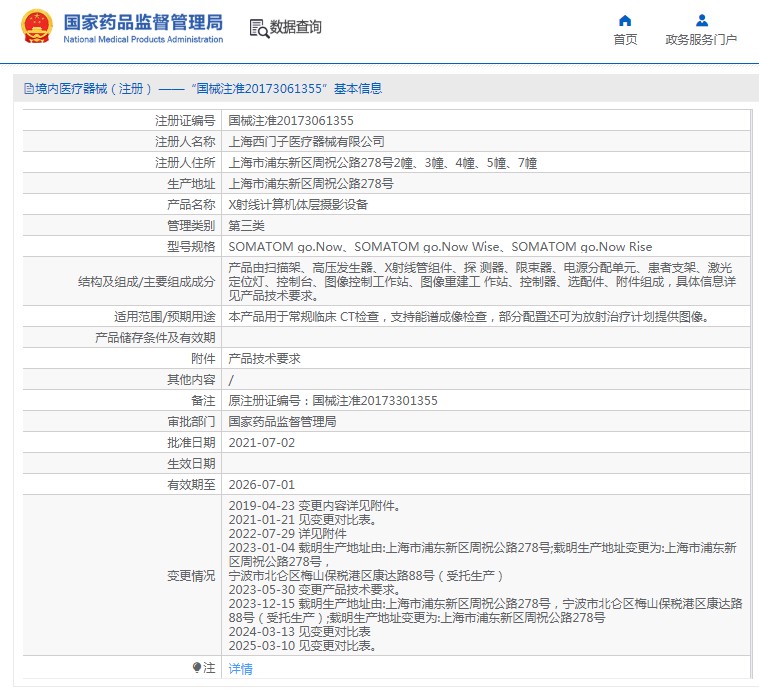This screenshot has width=759, height=693.
Task: Click change entry 2022-07-29 详见附件
Action: (288, 534)
